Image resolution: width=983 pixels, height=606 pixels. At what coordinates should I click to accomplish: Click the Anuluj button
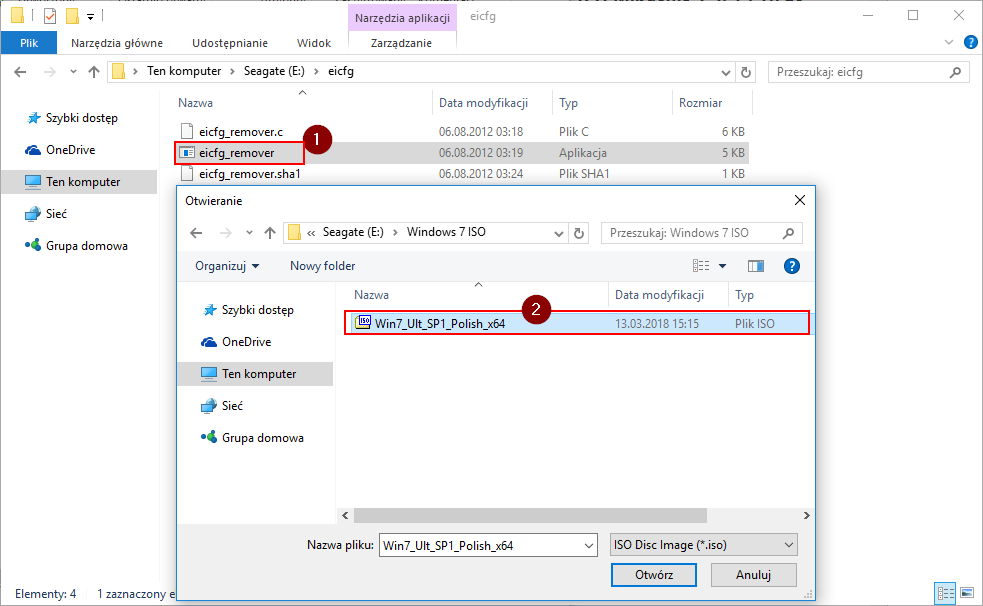754,575
